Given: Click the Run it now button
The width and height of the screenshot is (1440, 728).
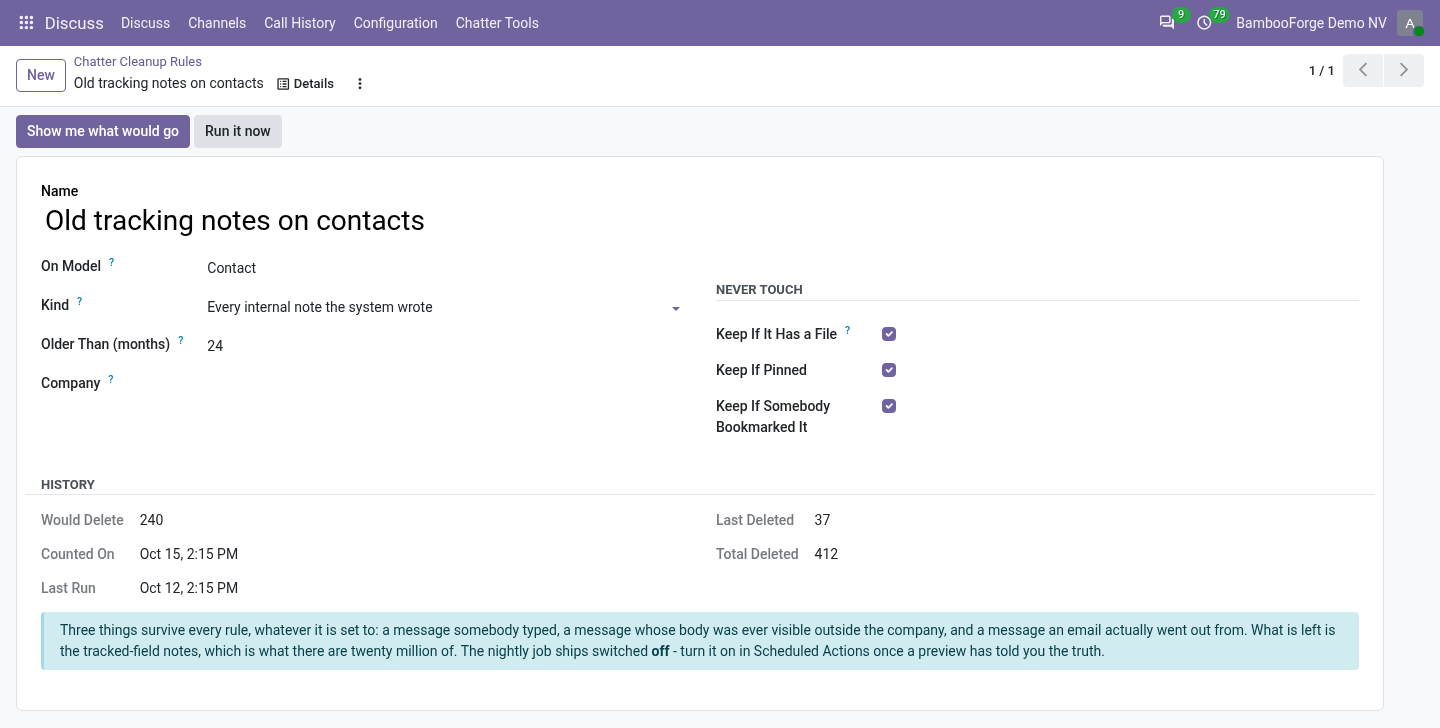Looking at the screenshot, I should 238,131.
